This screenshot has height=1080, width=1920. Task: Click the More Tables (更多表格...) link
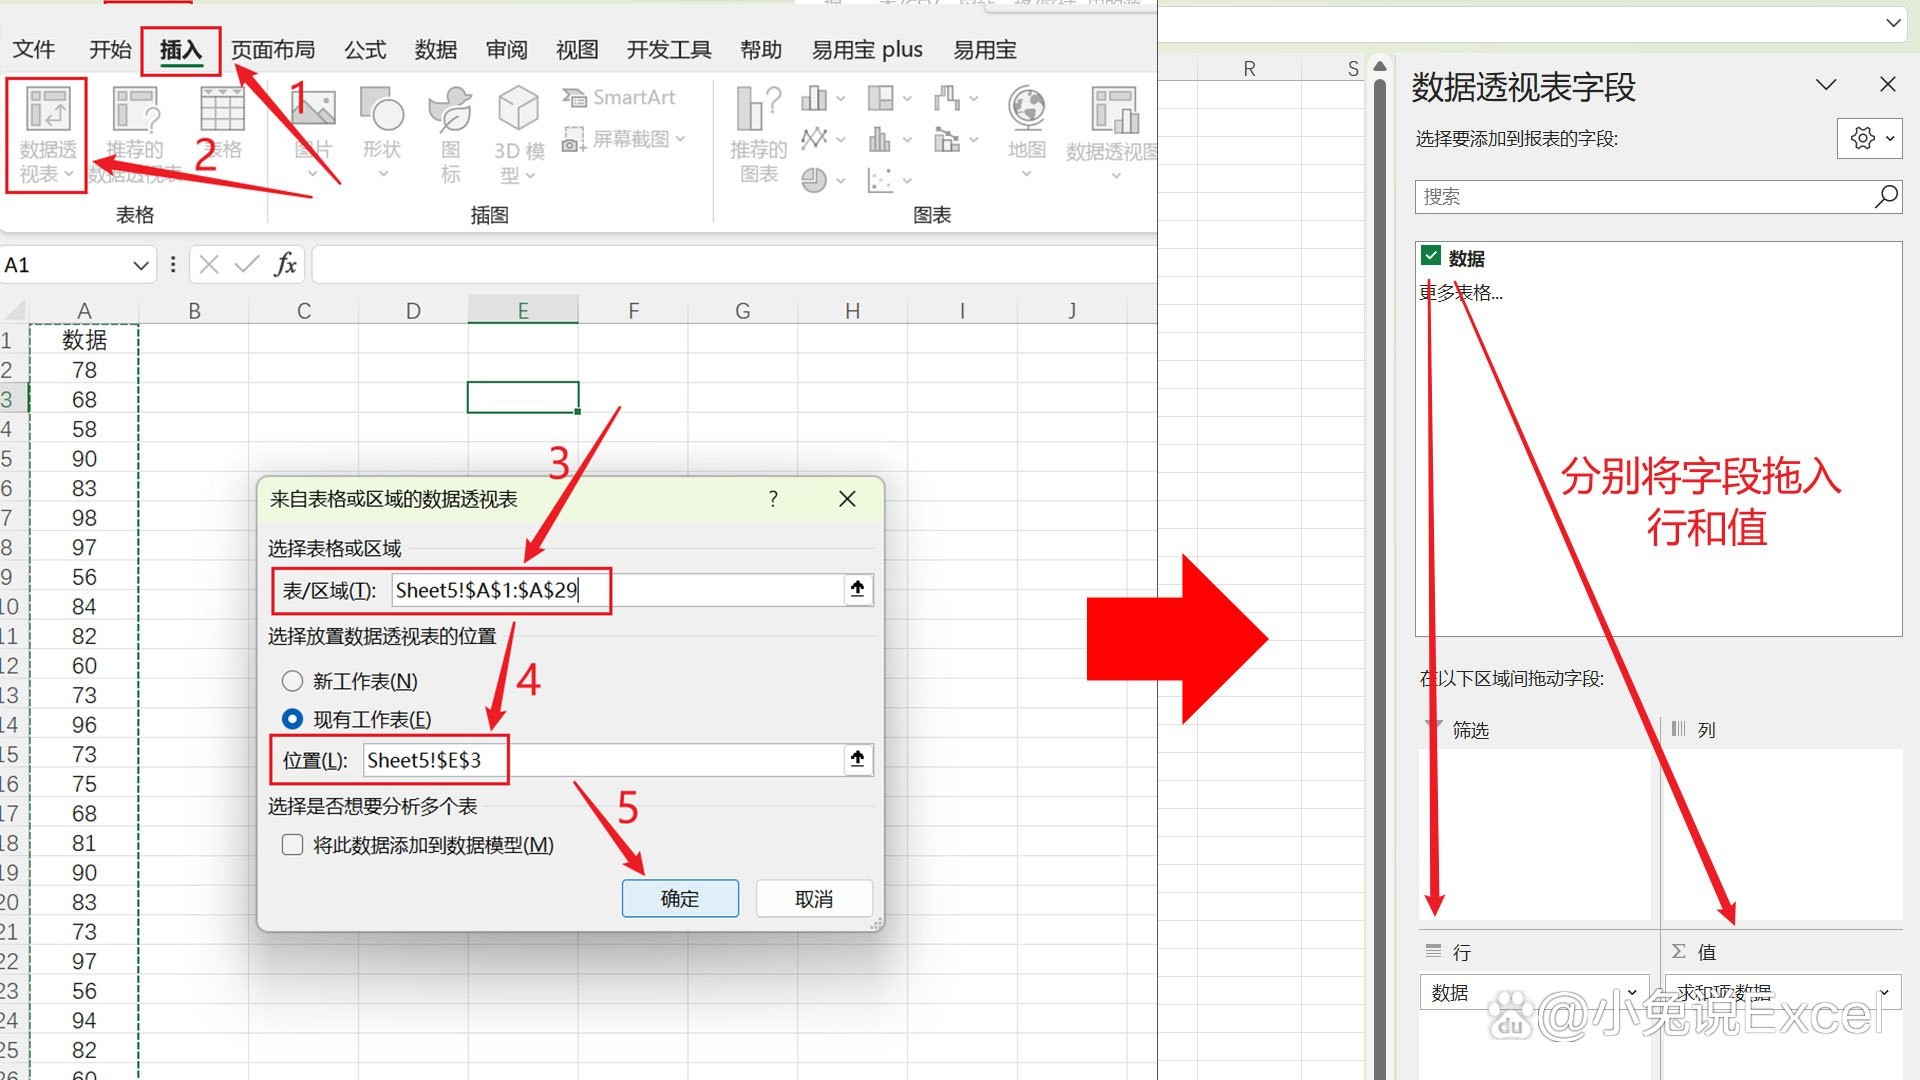tap(1460, 292)
